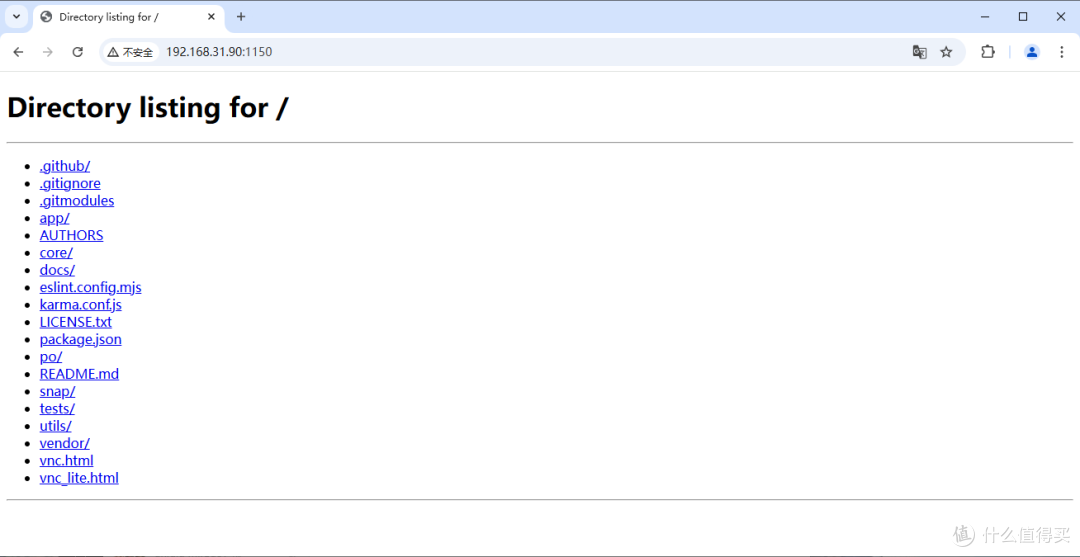1080x557 pixels.
Task: Open the .github/ folder link
Action: click(x=65, y=166)
